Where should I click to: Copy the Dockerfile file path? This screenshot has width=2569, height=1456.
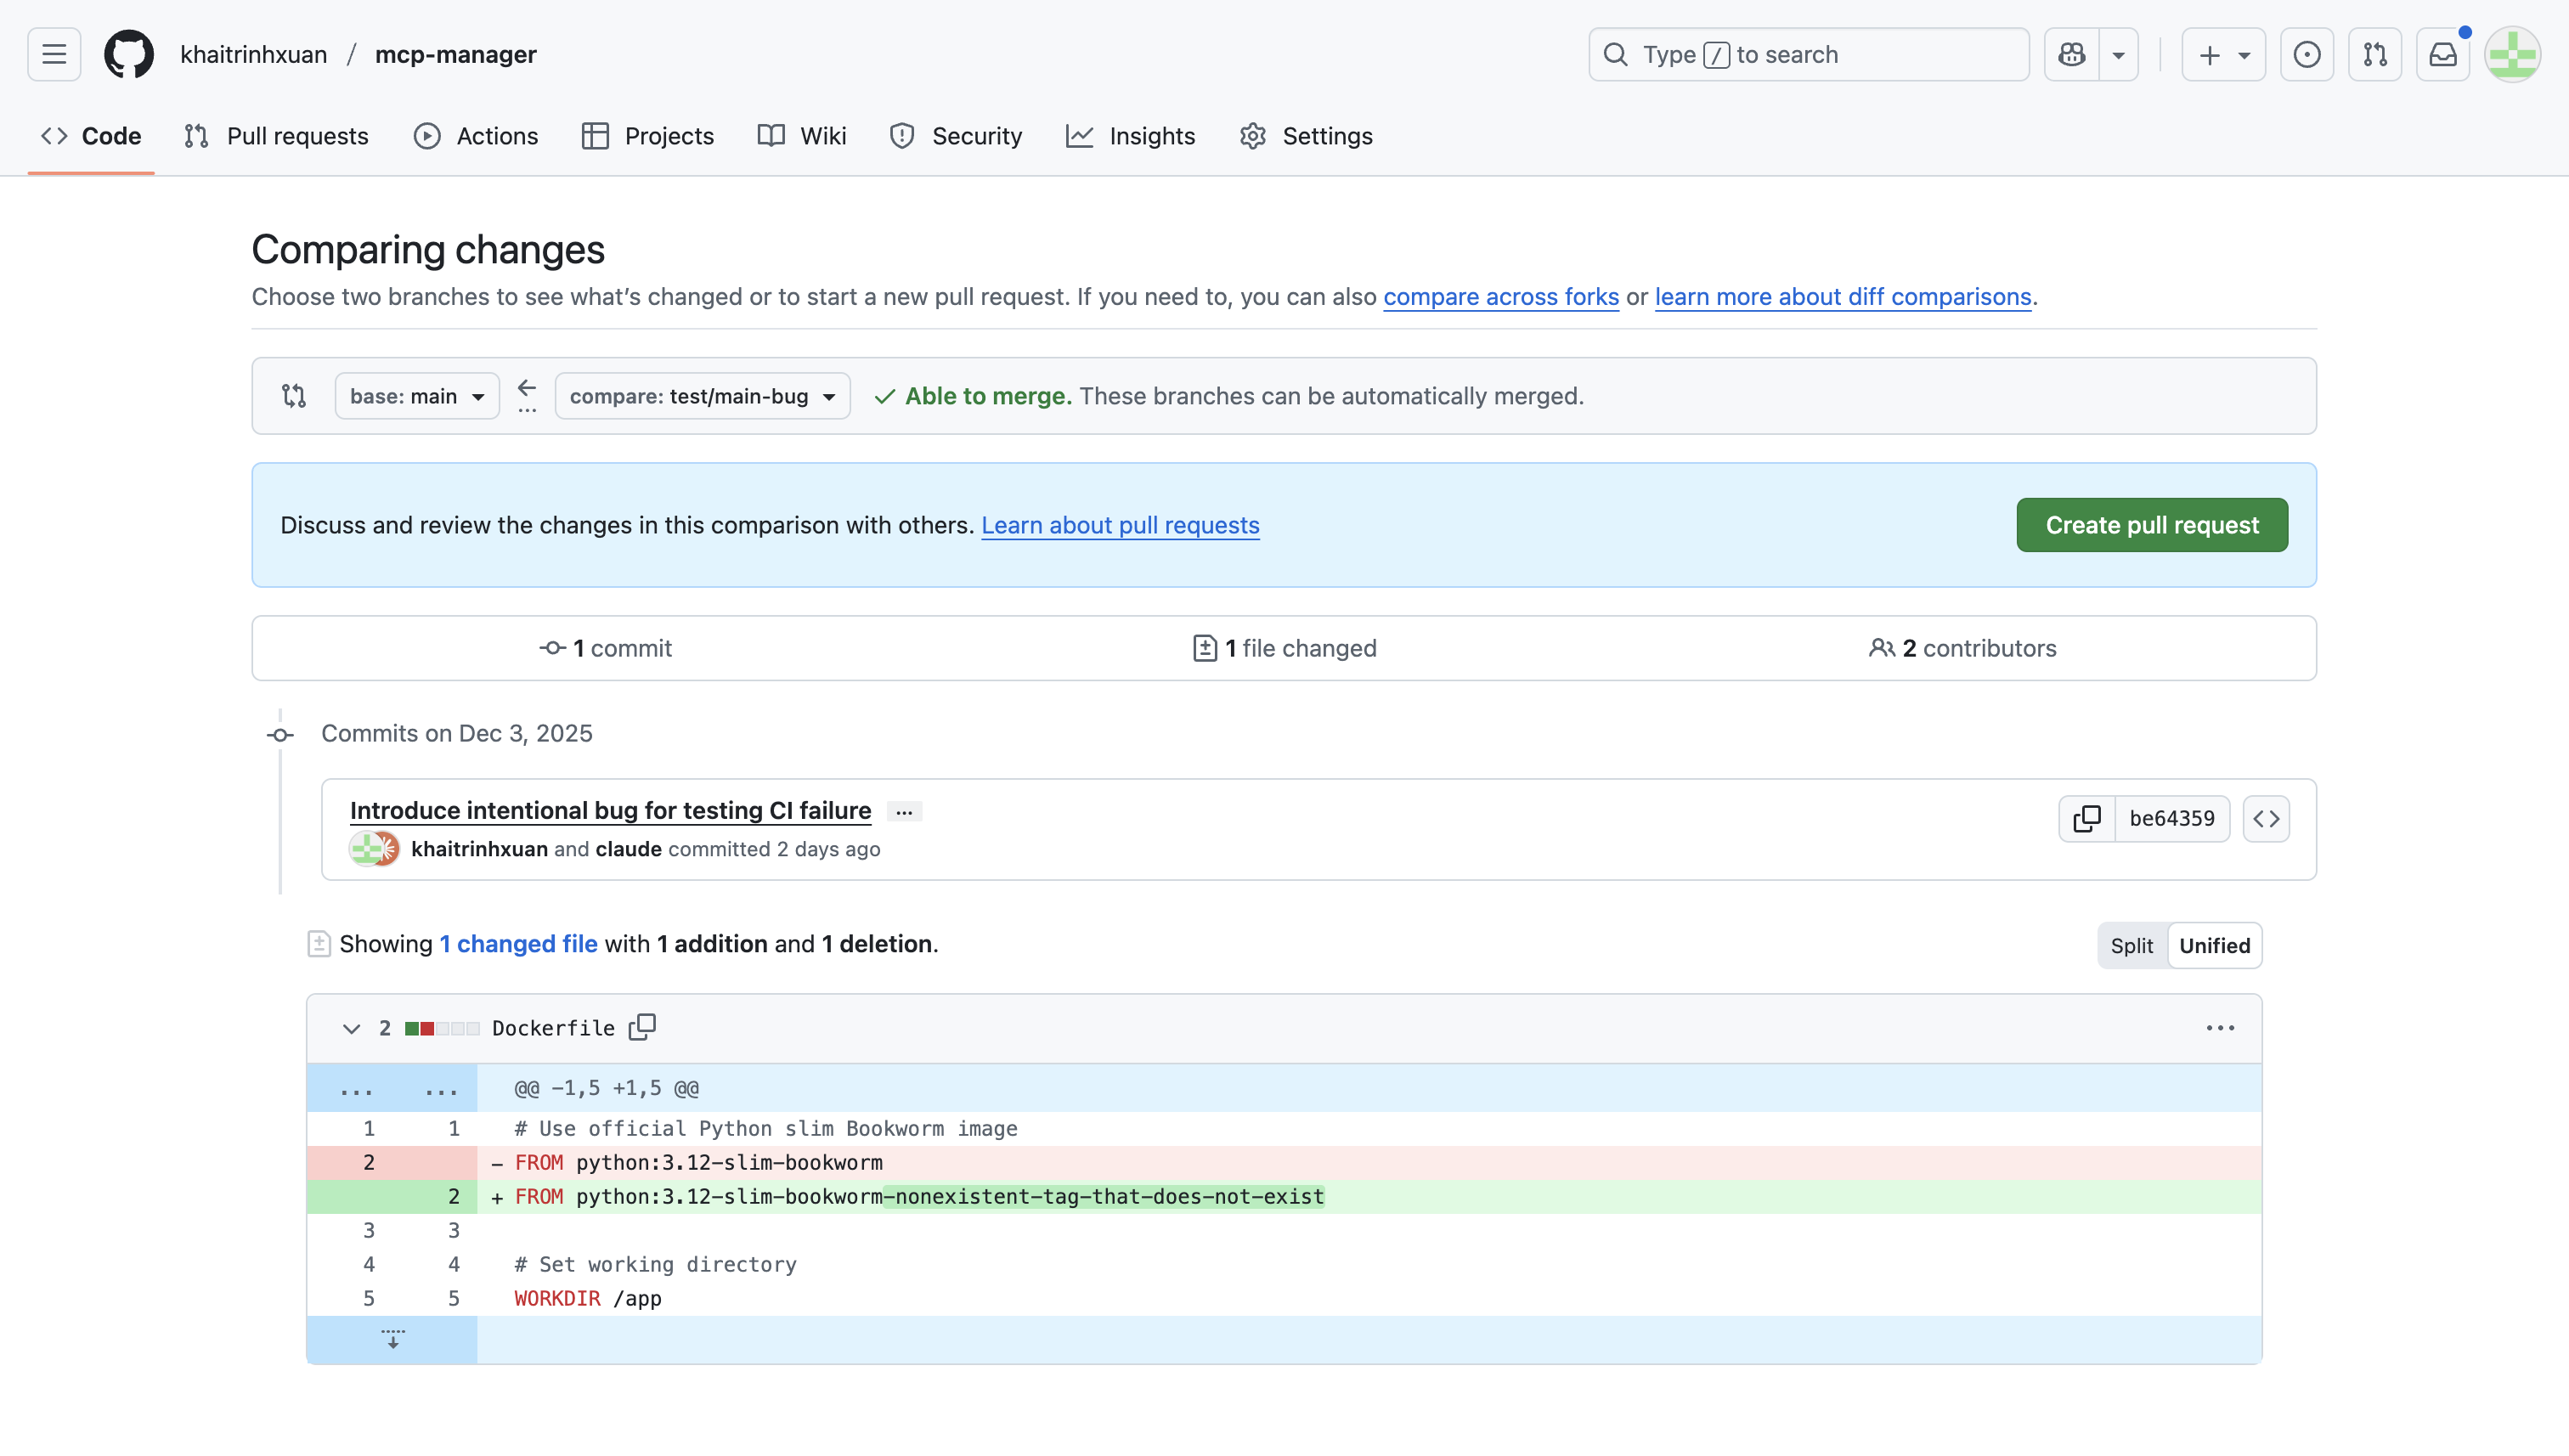[641, 1027]
